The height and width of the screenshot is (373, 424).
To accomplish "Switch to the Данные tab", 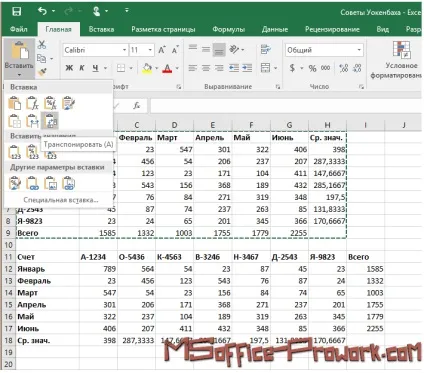I will (275, 29).
